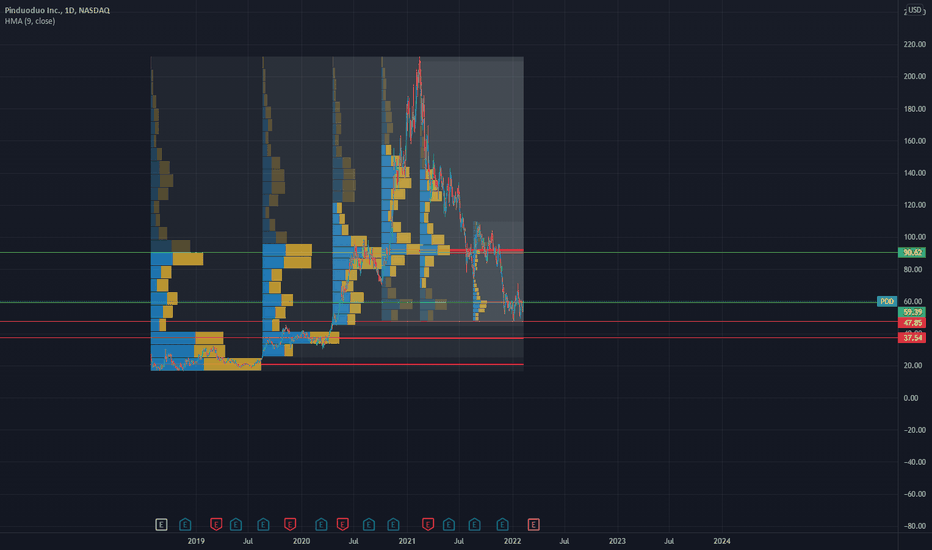Click the red earnings marker just before 2020
Image resolution: width=932 pixels, height=550 pixels.
click(x=290, y=524)
